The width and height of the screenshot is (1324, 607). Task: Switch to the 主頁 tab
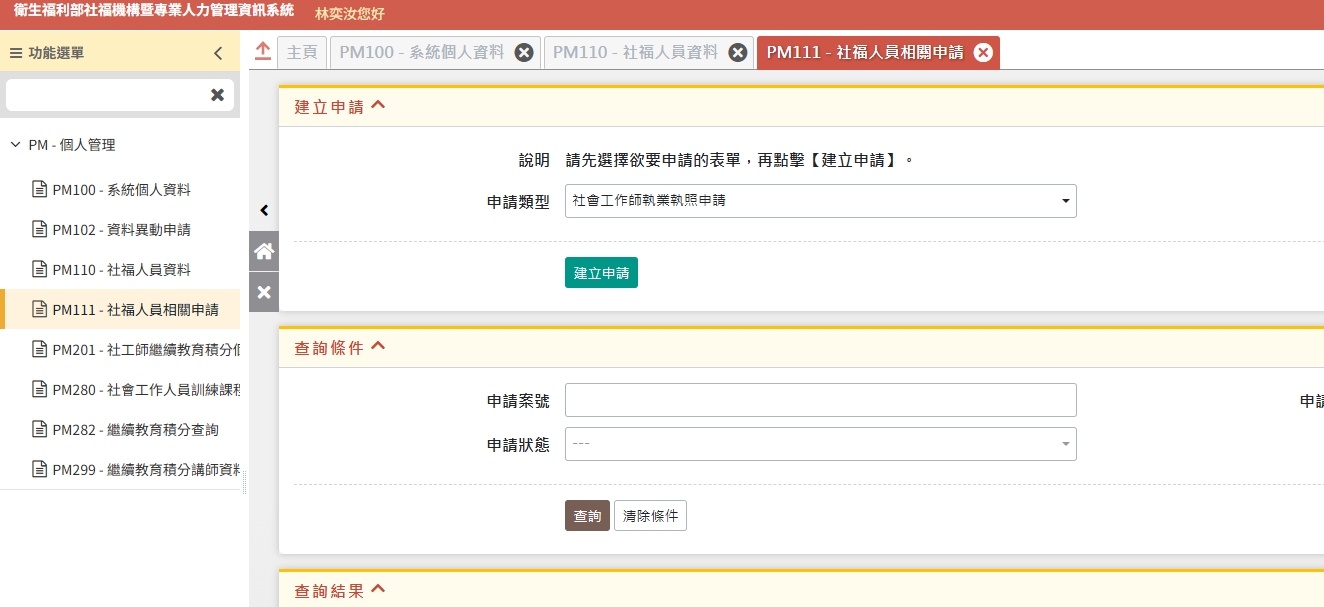(301, 53)
